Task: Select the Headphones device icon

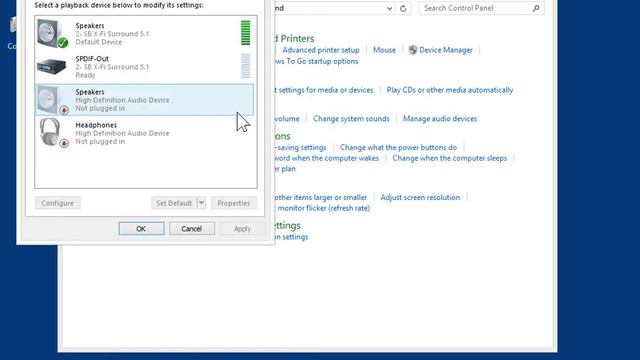Action: [53, 133]
